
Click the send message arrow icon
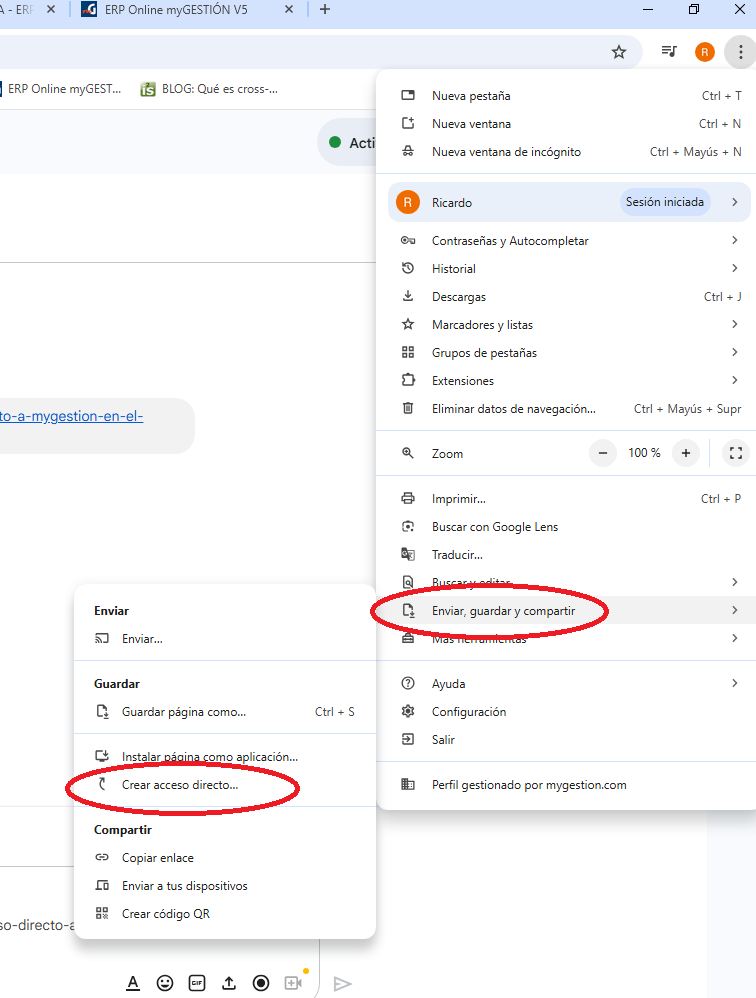tap(342, 983)
